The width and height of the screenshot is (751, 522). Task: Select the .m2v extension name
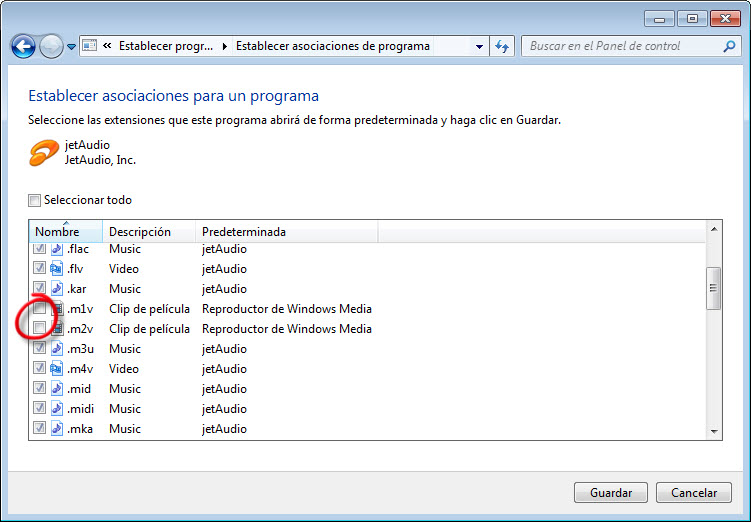point(80,329)
